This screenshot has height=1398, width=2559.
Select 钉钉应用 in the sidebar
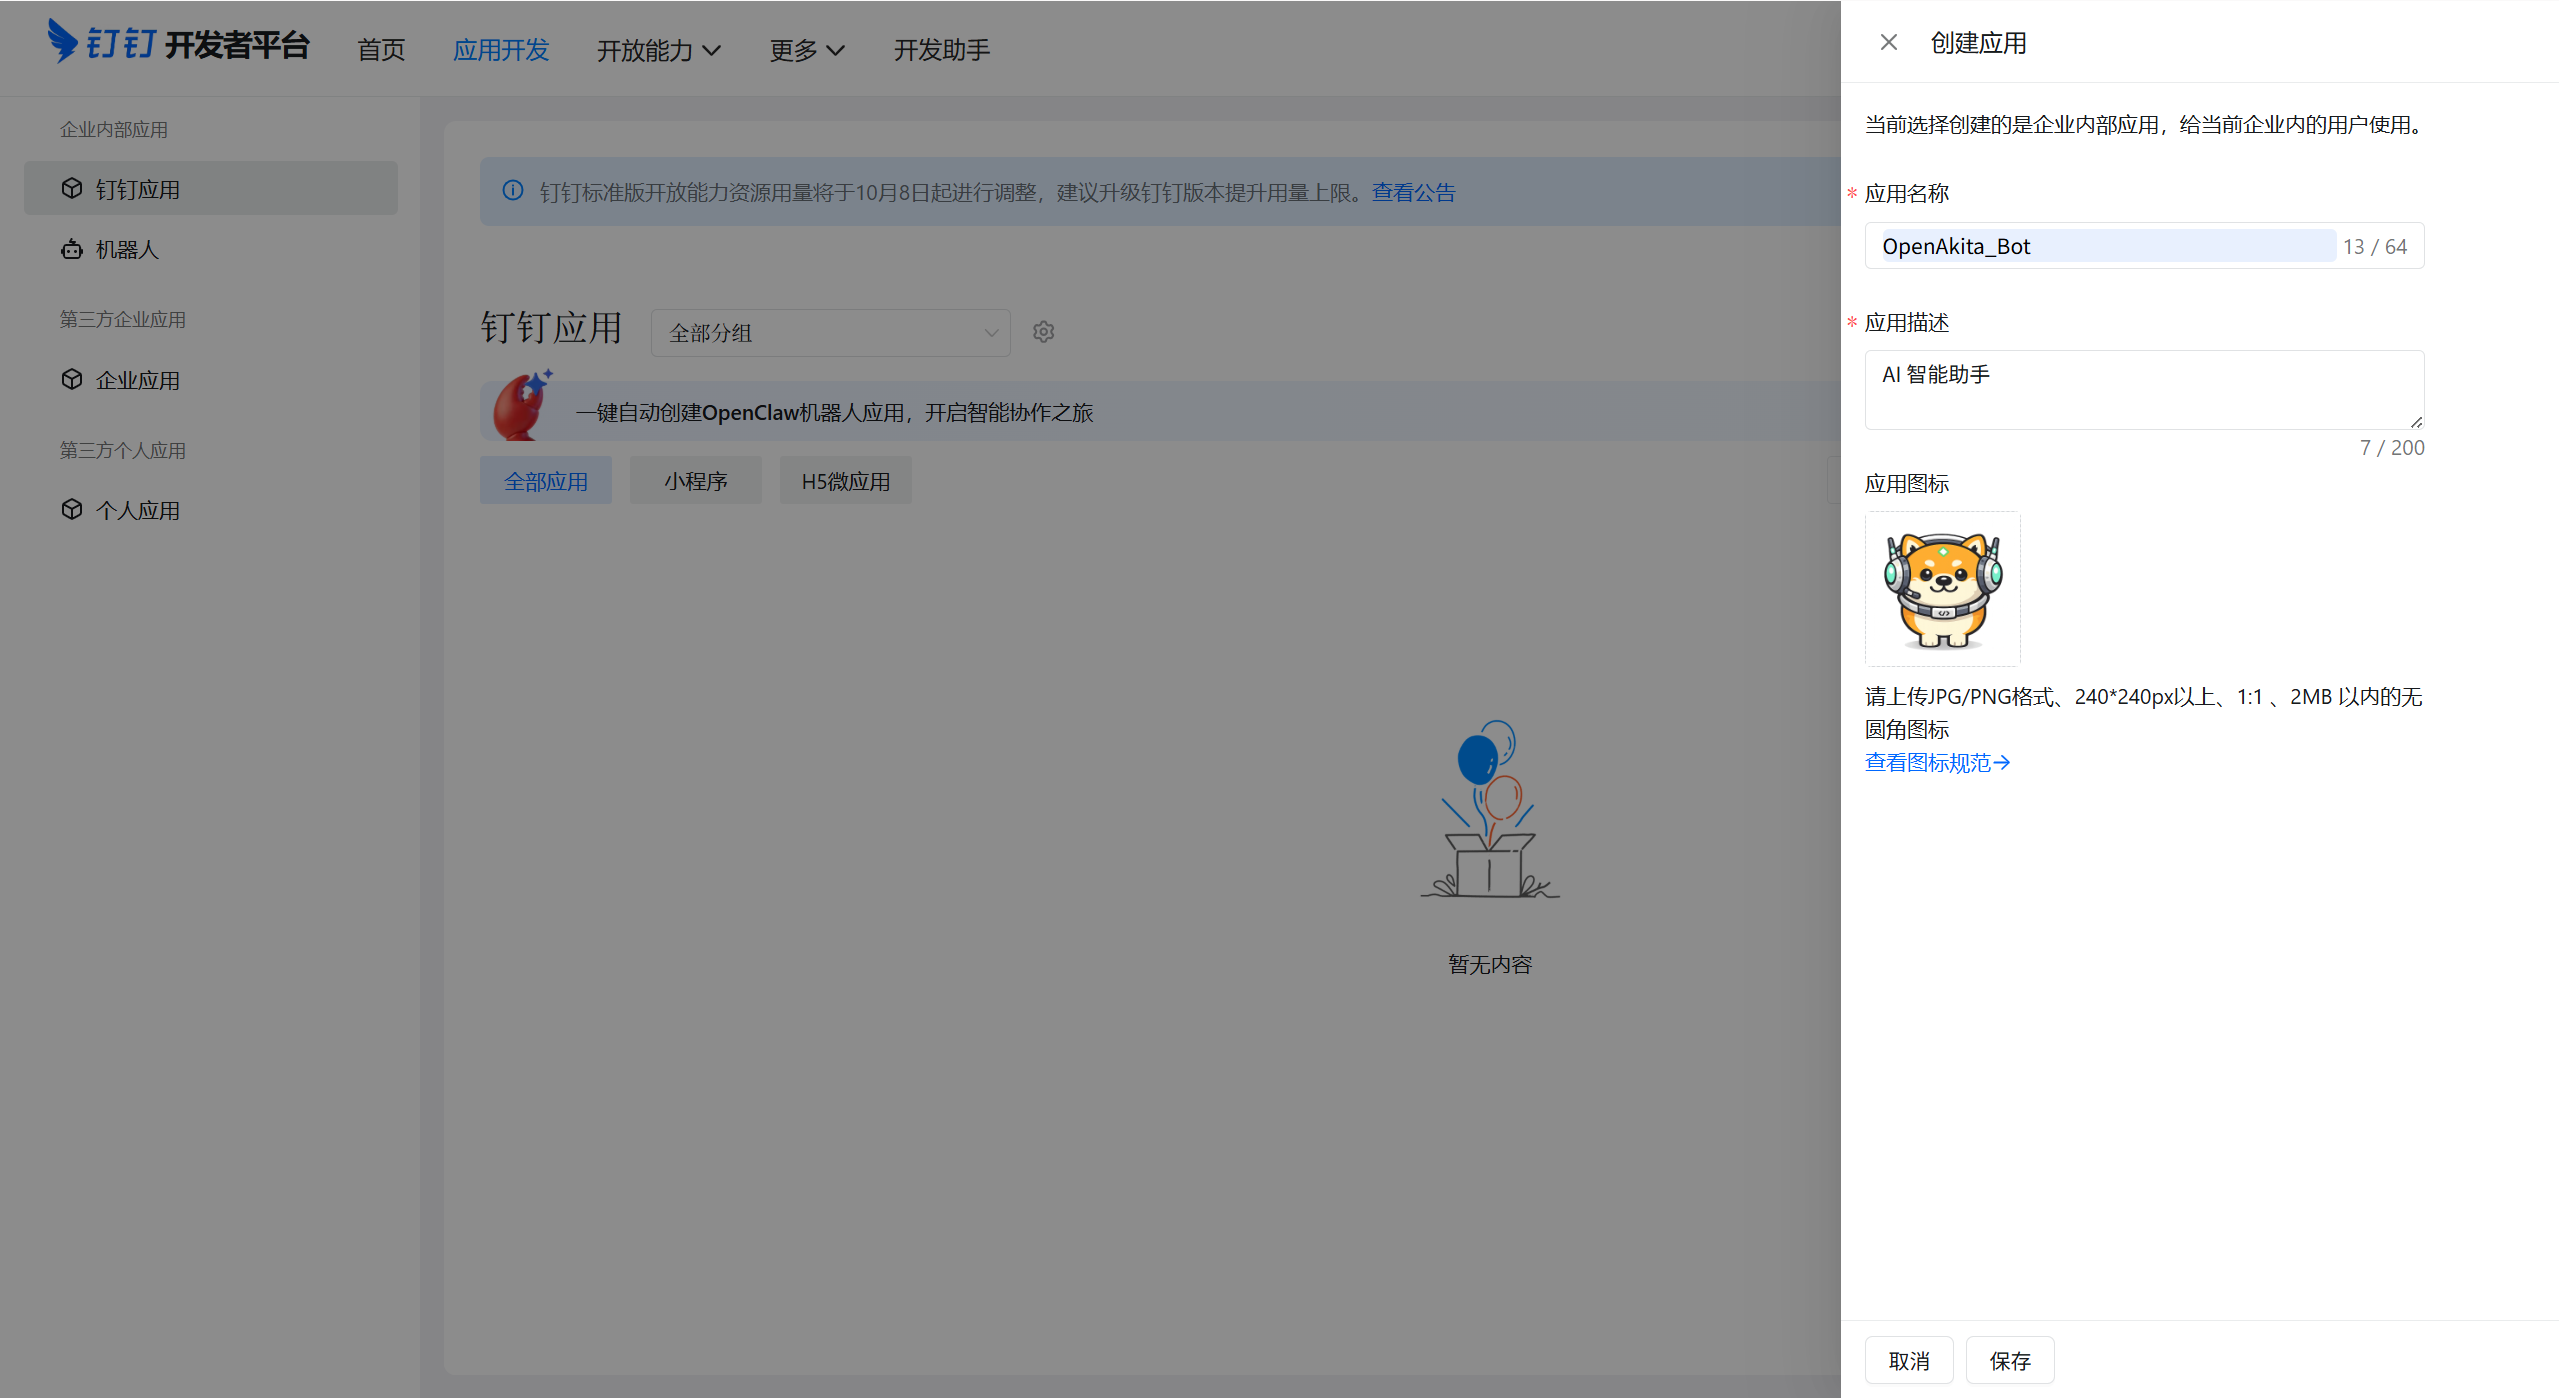pyautogui.click(x=211, y=188)
